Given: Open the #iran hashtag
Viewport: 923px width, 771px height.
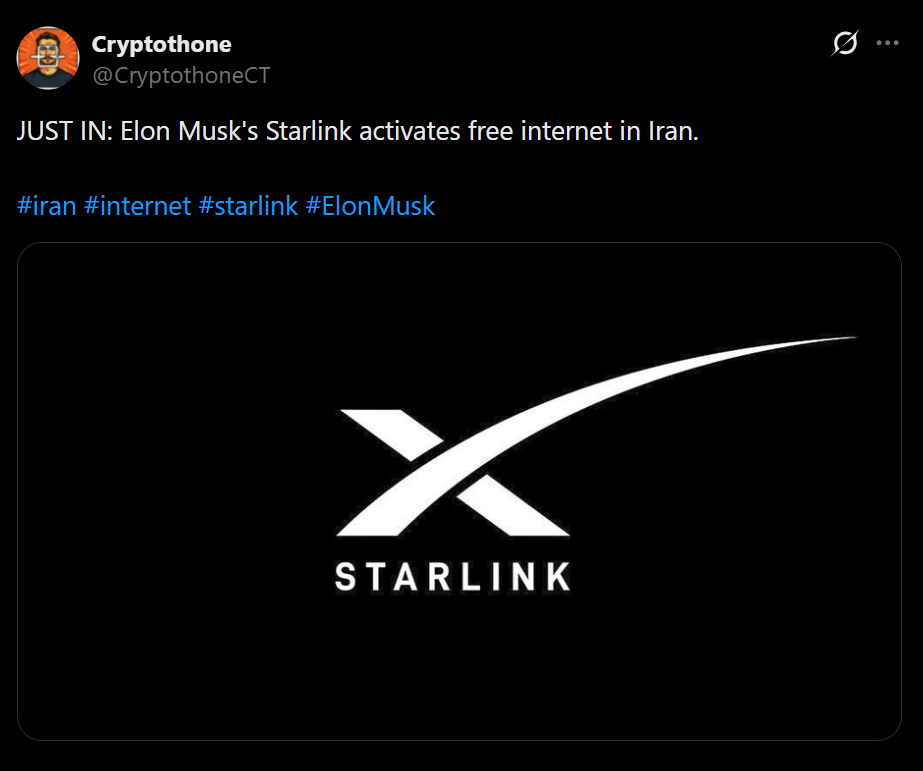Looking at the screenshot, I should 47,206.
